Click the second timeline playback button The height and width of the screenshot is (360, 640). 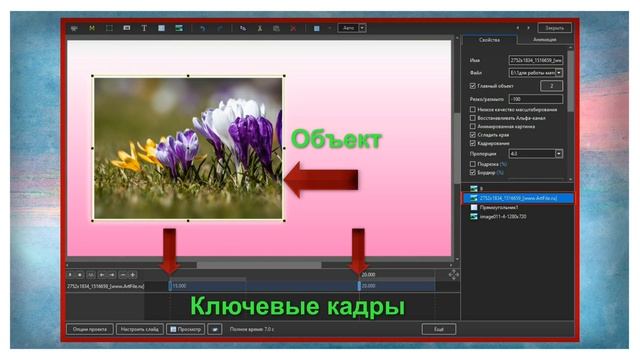click(80, 275)
